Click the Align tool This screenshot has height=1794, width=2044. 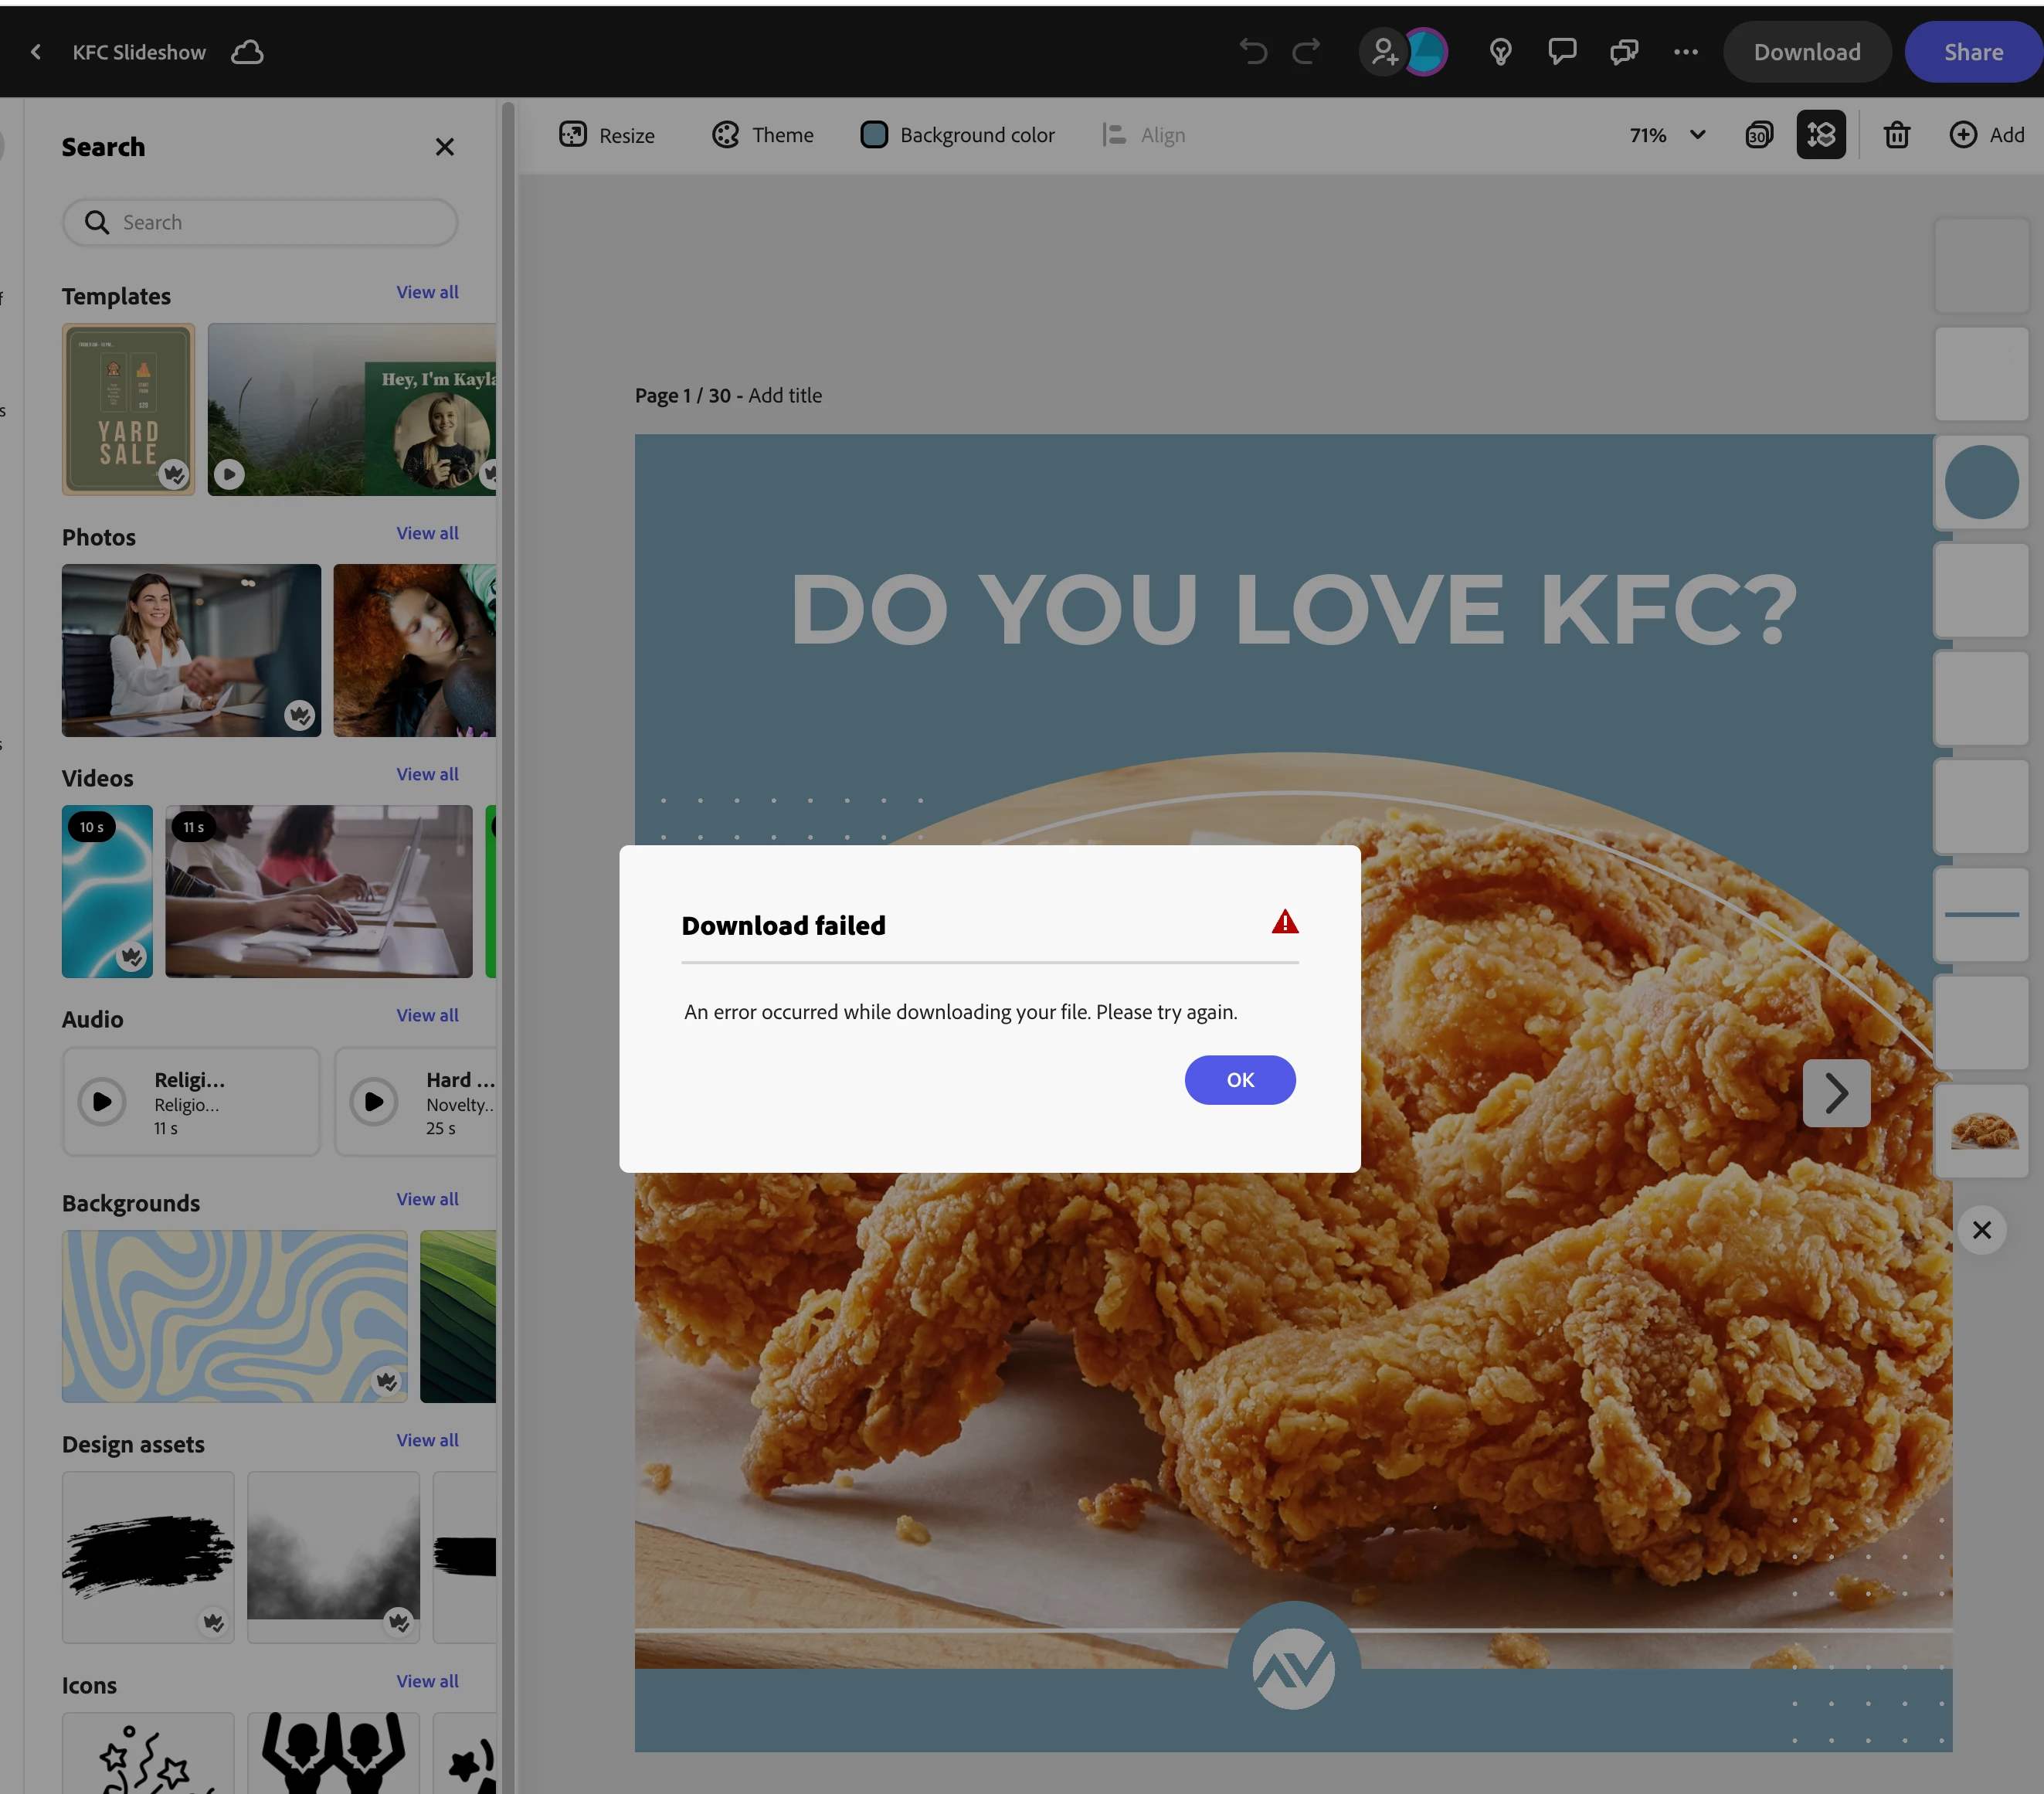(x=1144, y=135)
